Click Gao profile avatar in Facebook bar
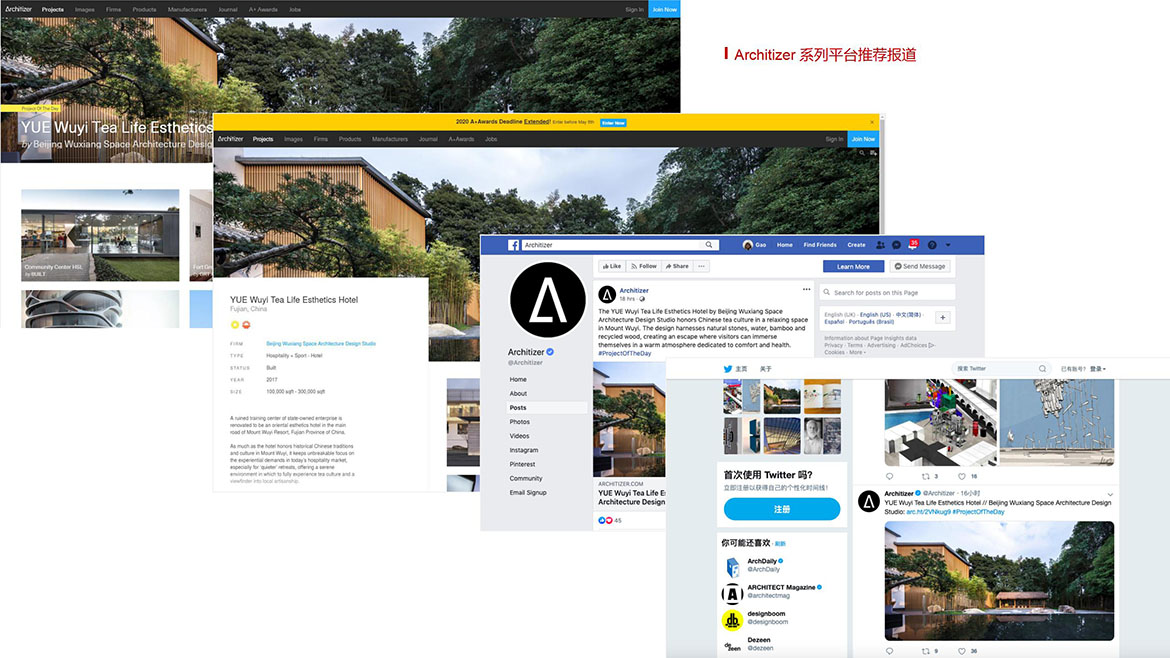 coord(747,245)
